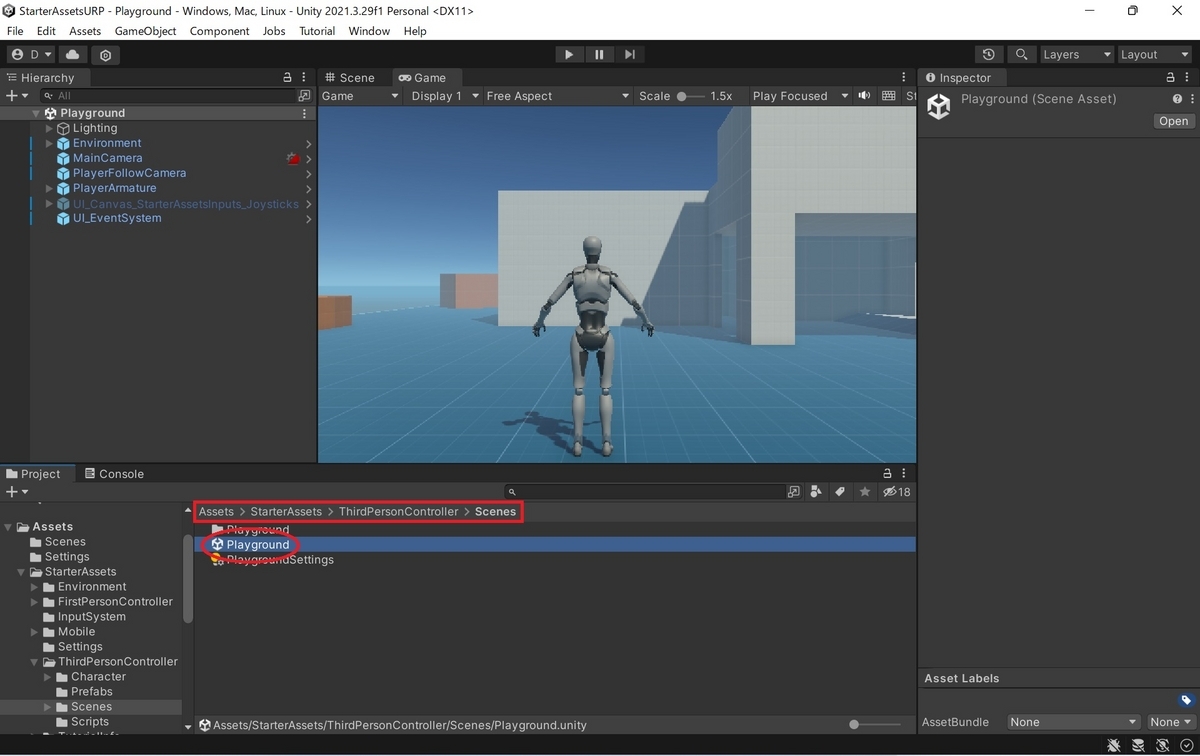Mute Game view audio

click(x=864, y=96)
